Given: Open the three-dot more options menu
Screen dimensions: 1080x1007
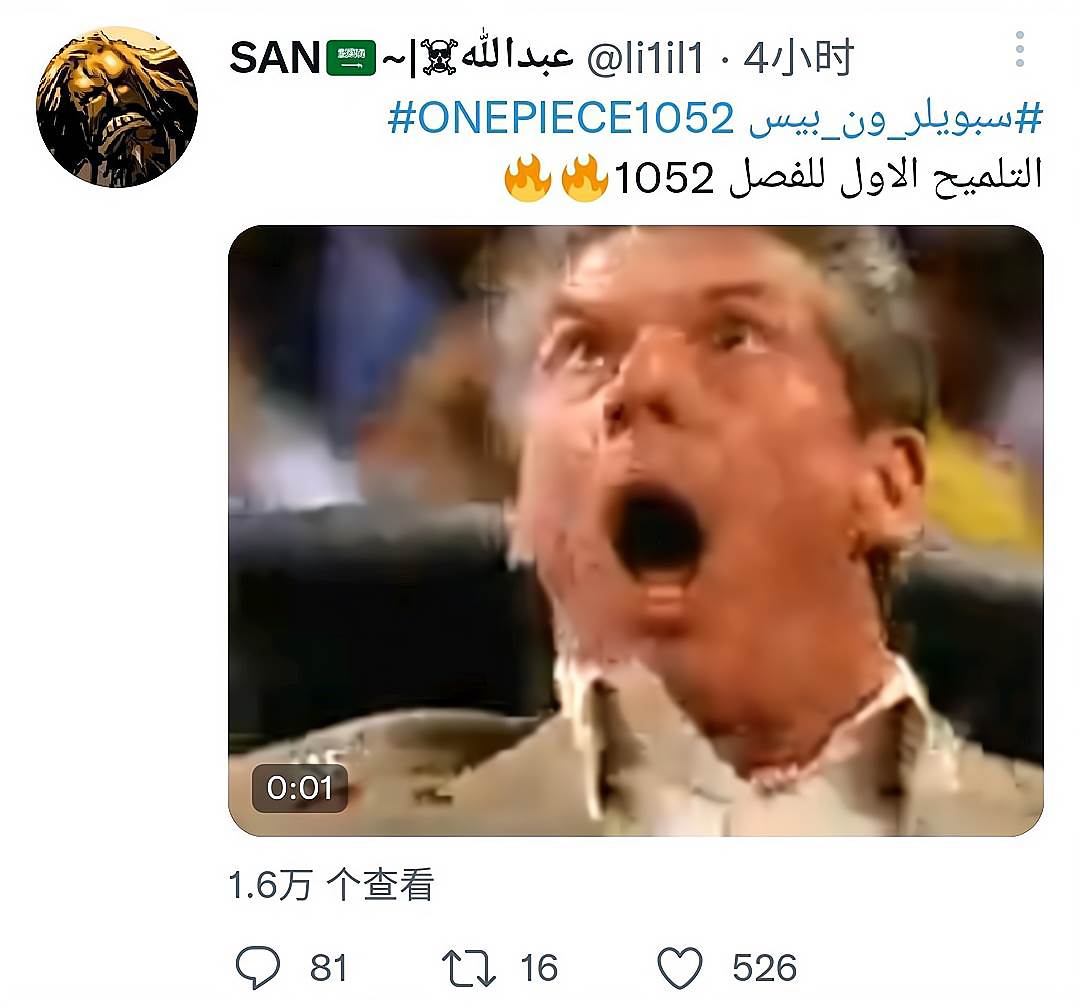Looking at the screenshot, I should click(1019, 49).
